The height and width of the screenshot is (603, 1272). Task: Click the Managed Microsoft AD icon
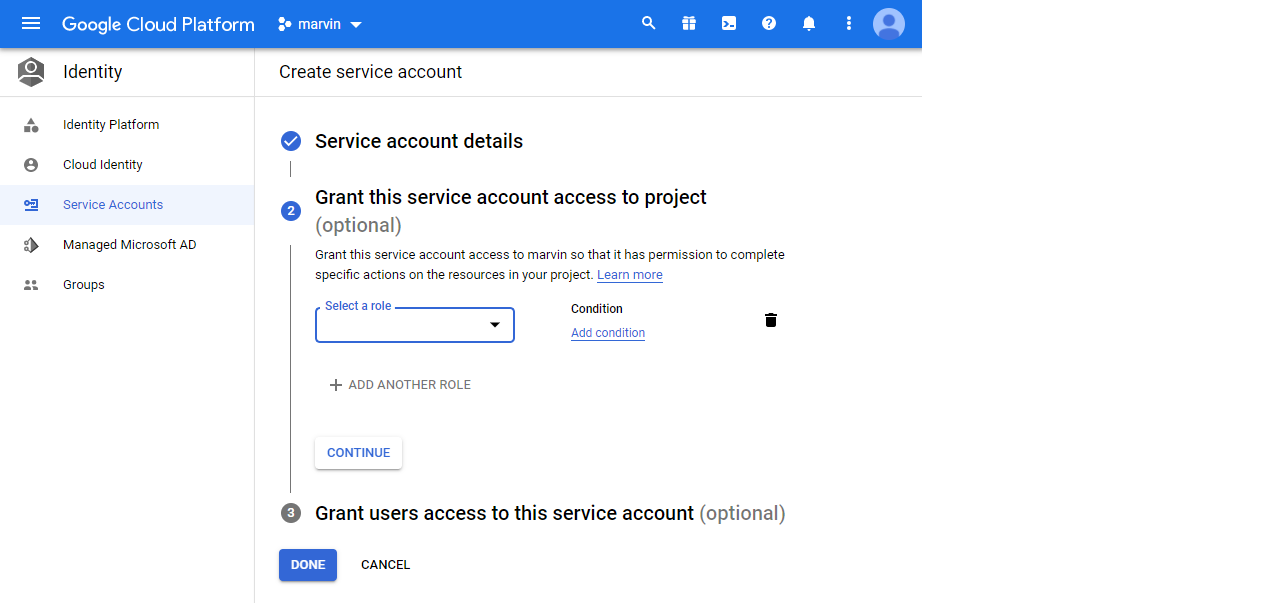[x=31, y=245]
